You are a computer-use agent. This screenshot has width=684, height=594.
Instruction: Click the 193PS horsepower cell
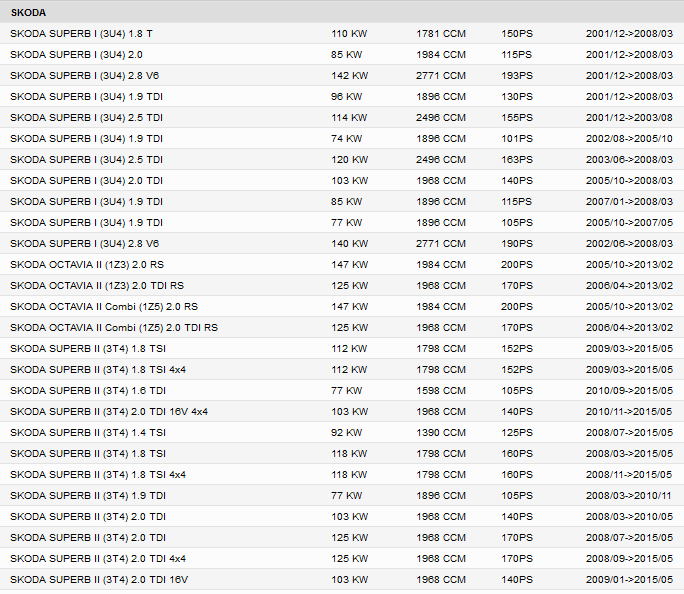pyautogui.click(x=517, y=75)
